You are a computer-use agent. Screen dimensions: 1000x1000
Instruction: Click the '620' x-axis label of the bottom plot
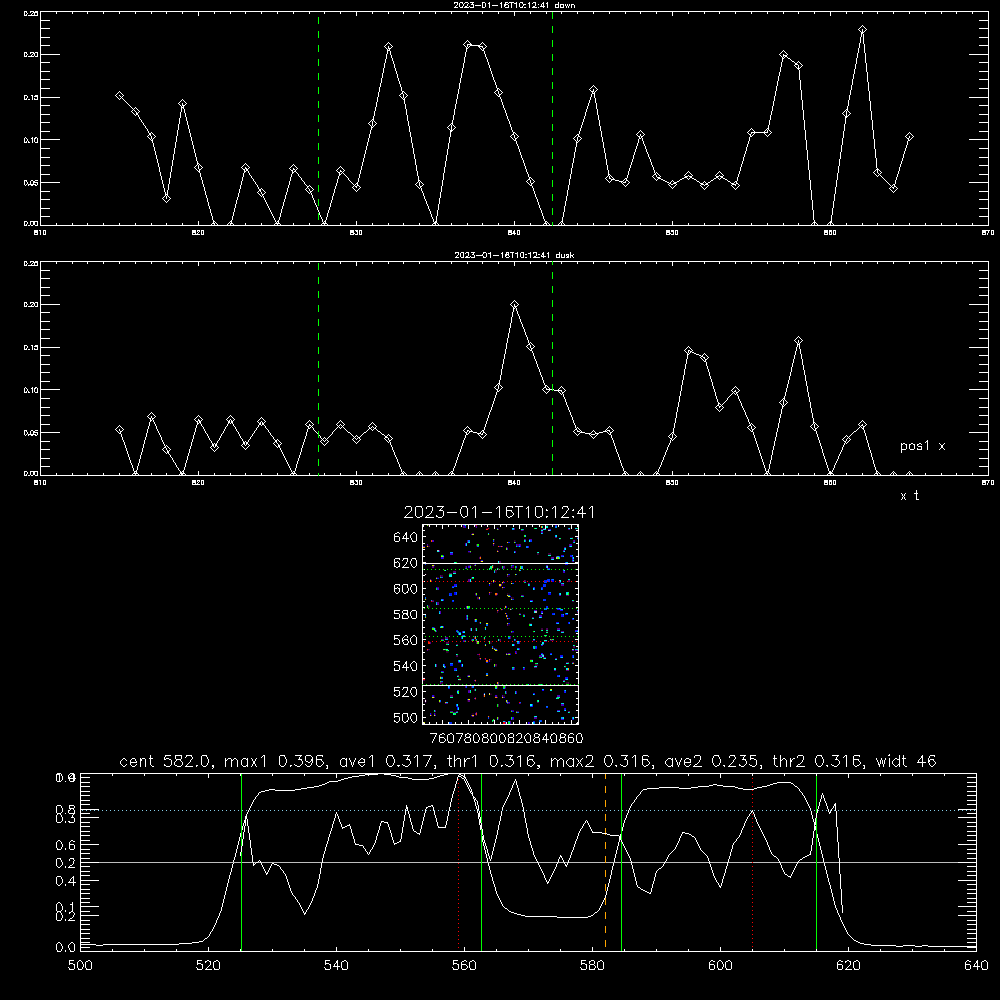click(x=848, y=966)
